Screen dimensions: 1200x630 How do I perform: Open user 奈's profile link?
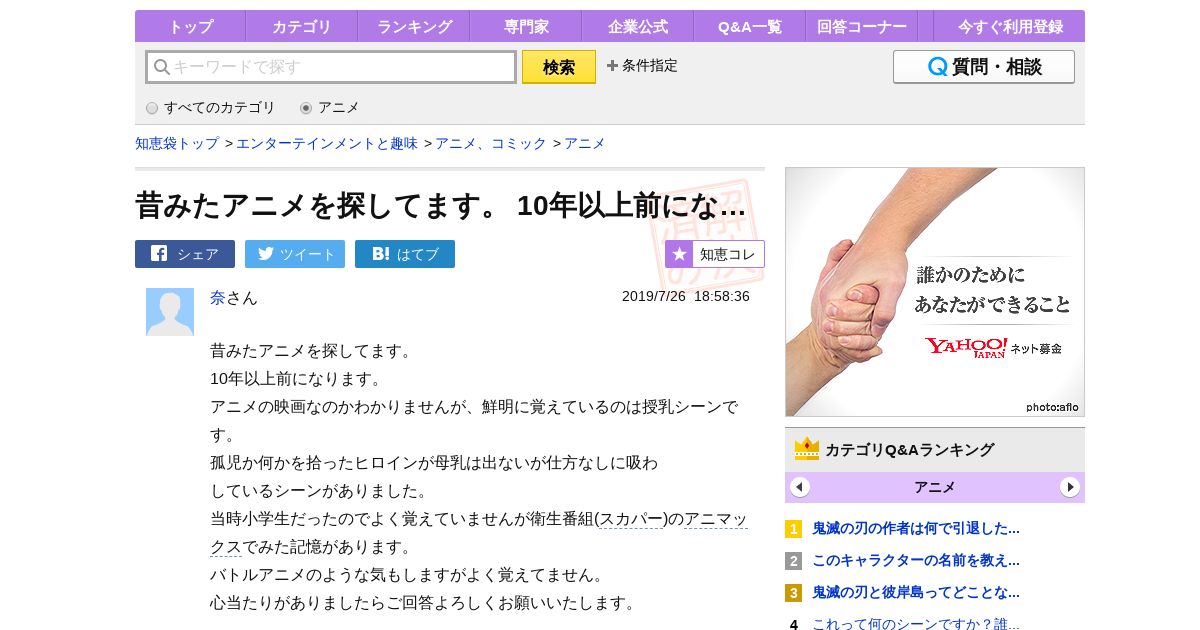pos(218,297)
